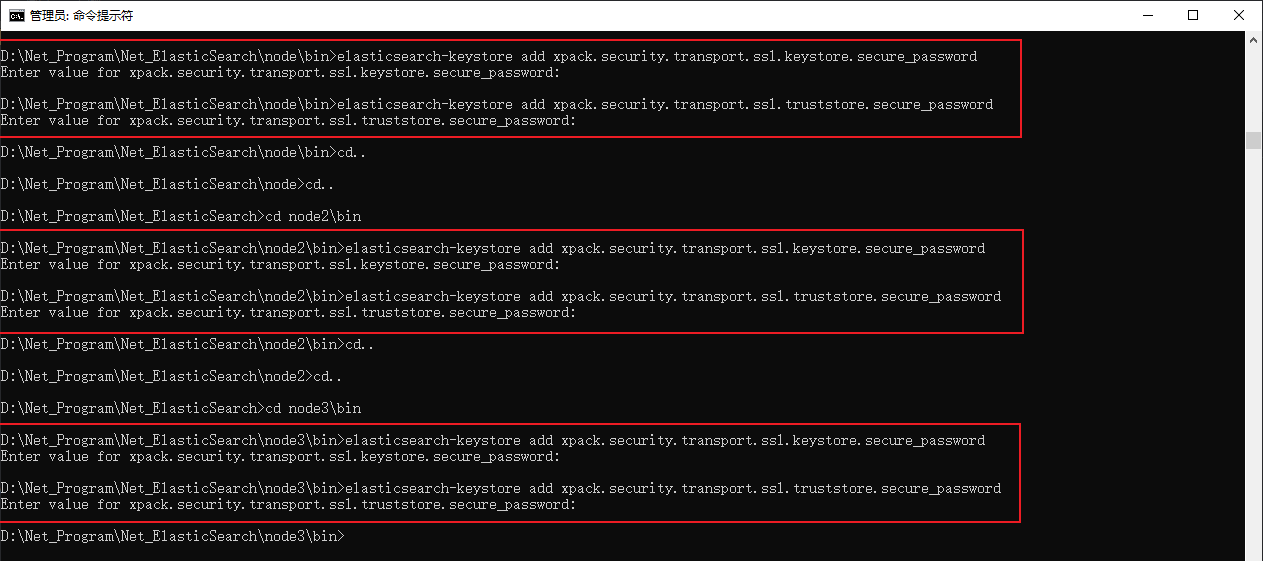Screen dimensions: 1263x561
Task: Click the node3\bin truststore.secure_password add command
Action: pyautogui.click(x=501, y=488)
